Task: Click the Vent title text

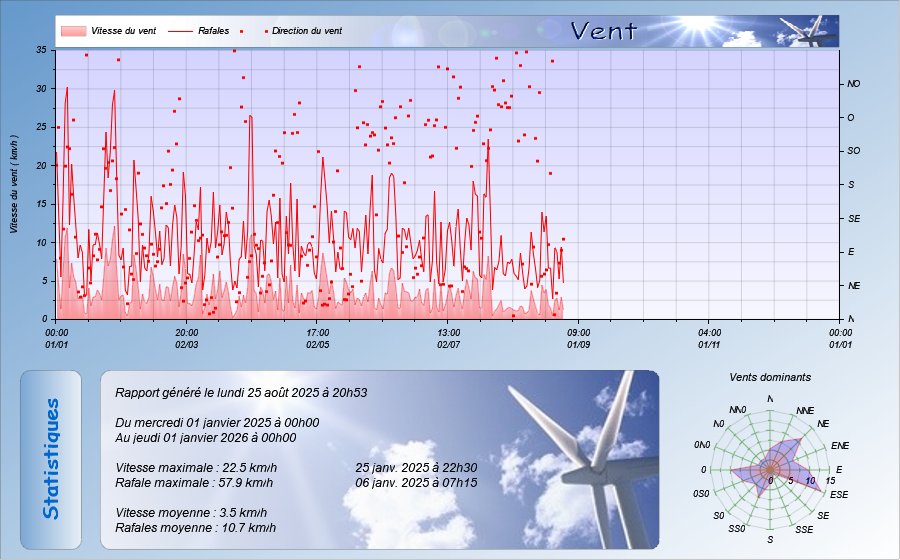Action: tap(603, 31)
